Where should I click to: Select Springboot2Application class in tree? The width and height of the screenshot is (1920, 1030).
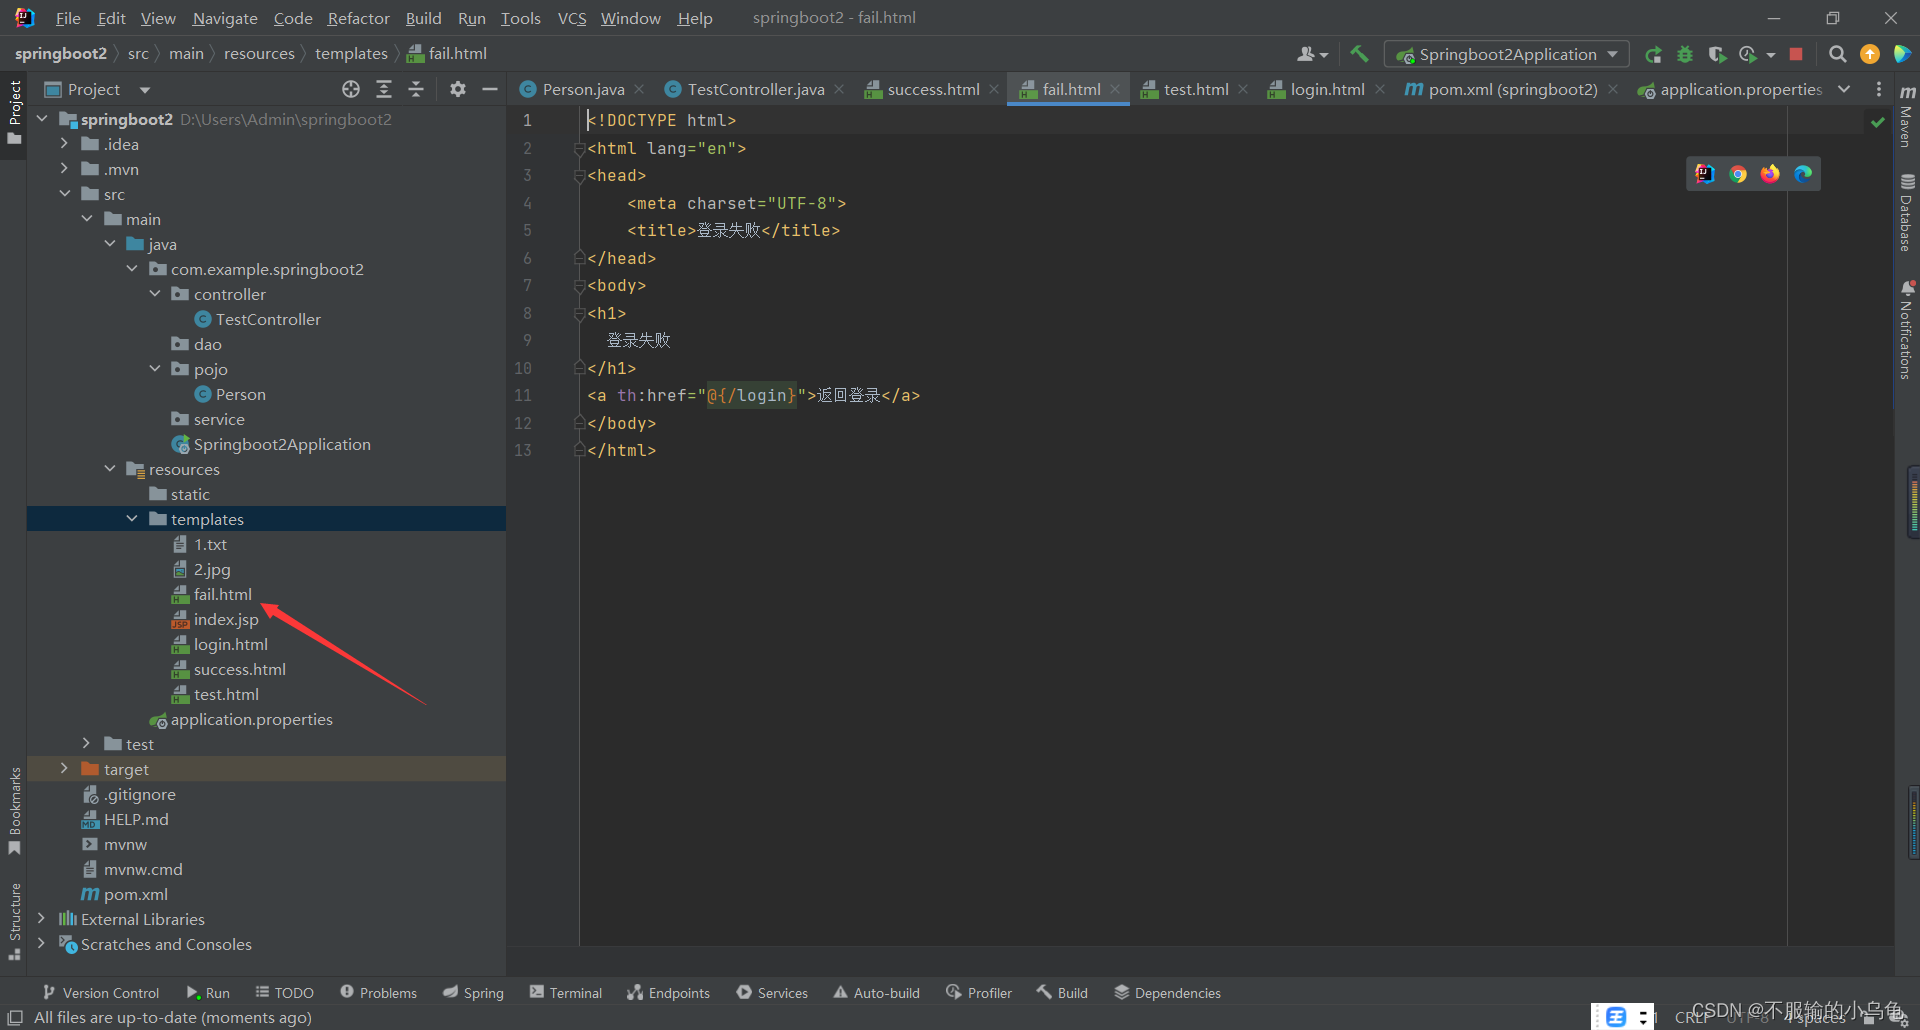[x=282, y=444]
